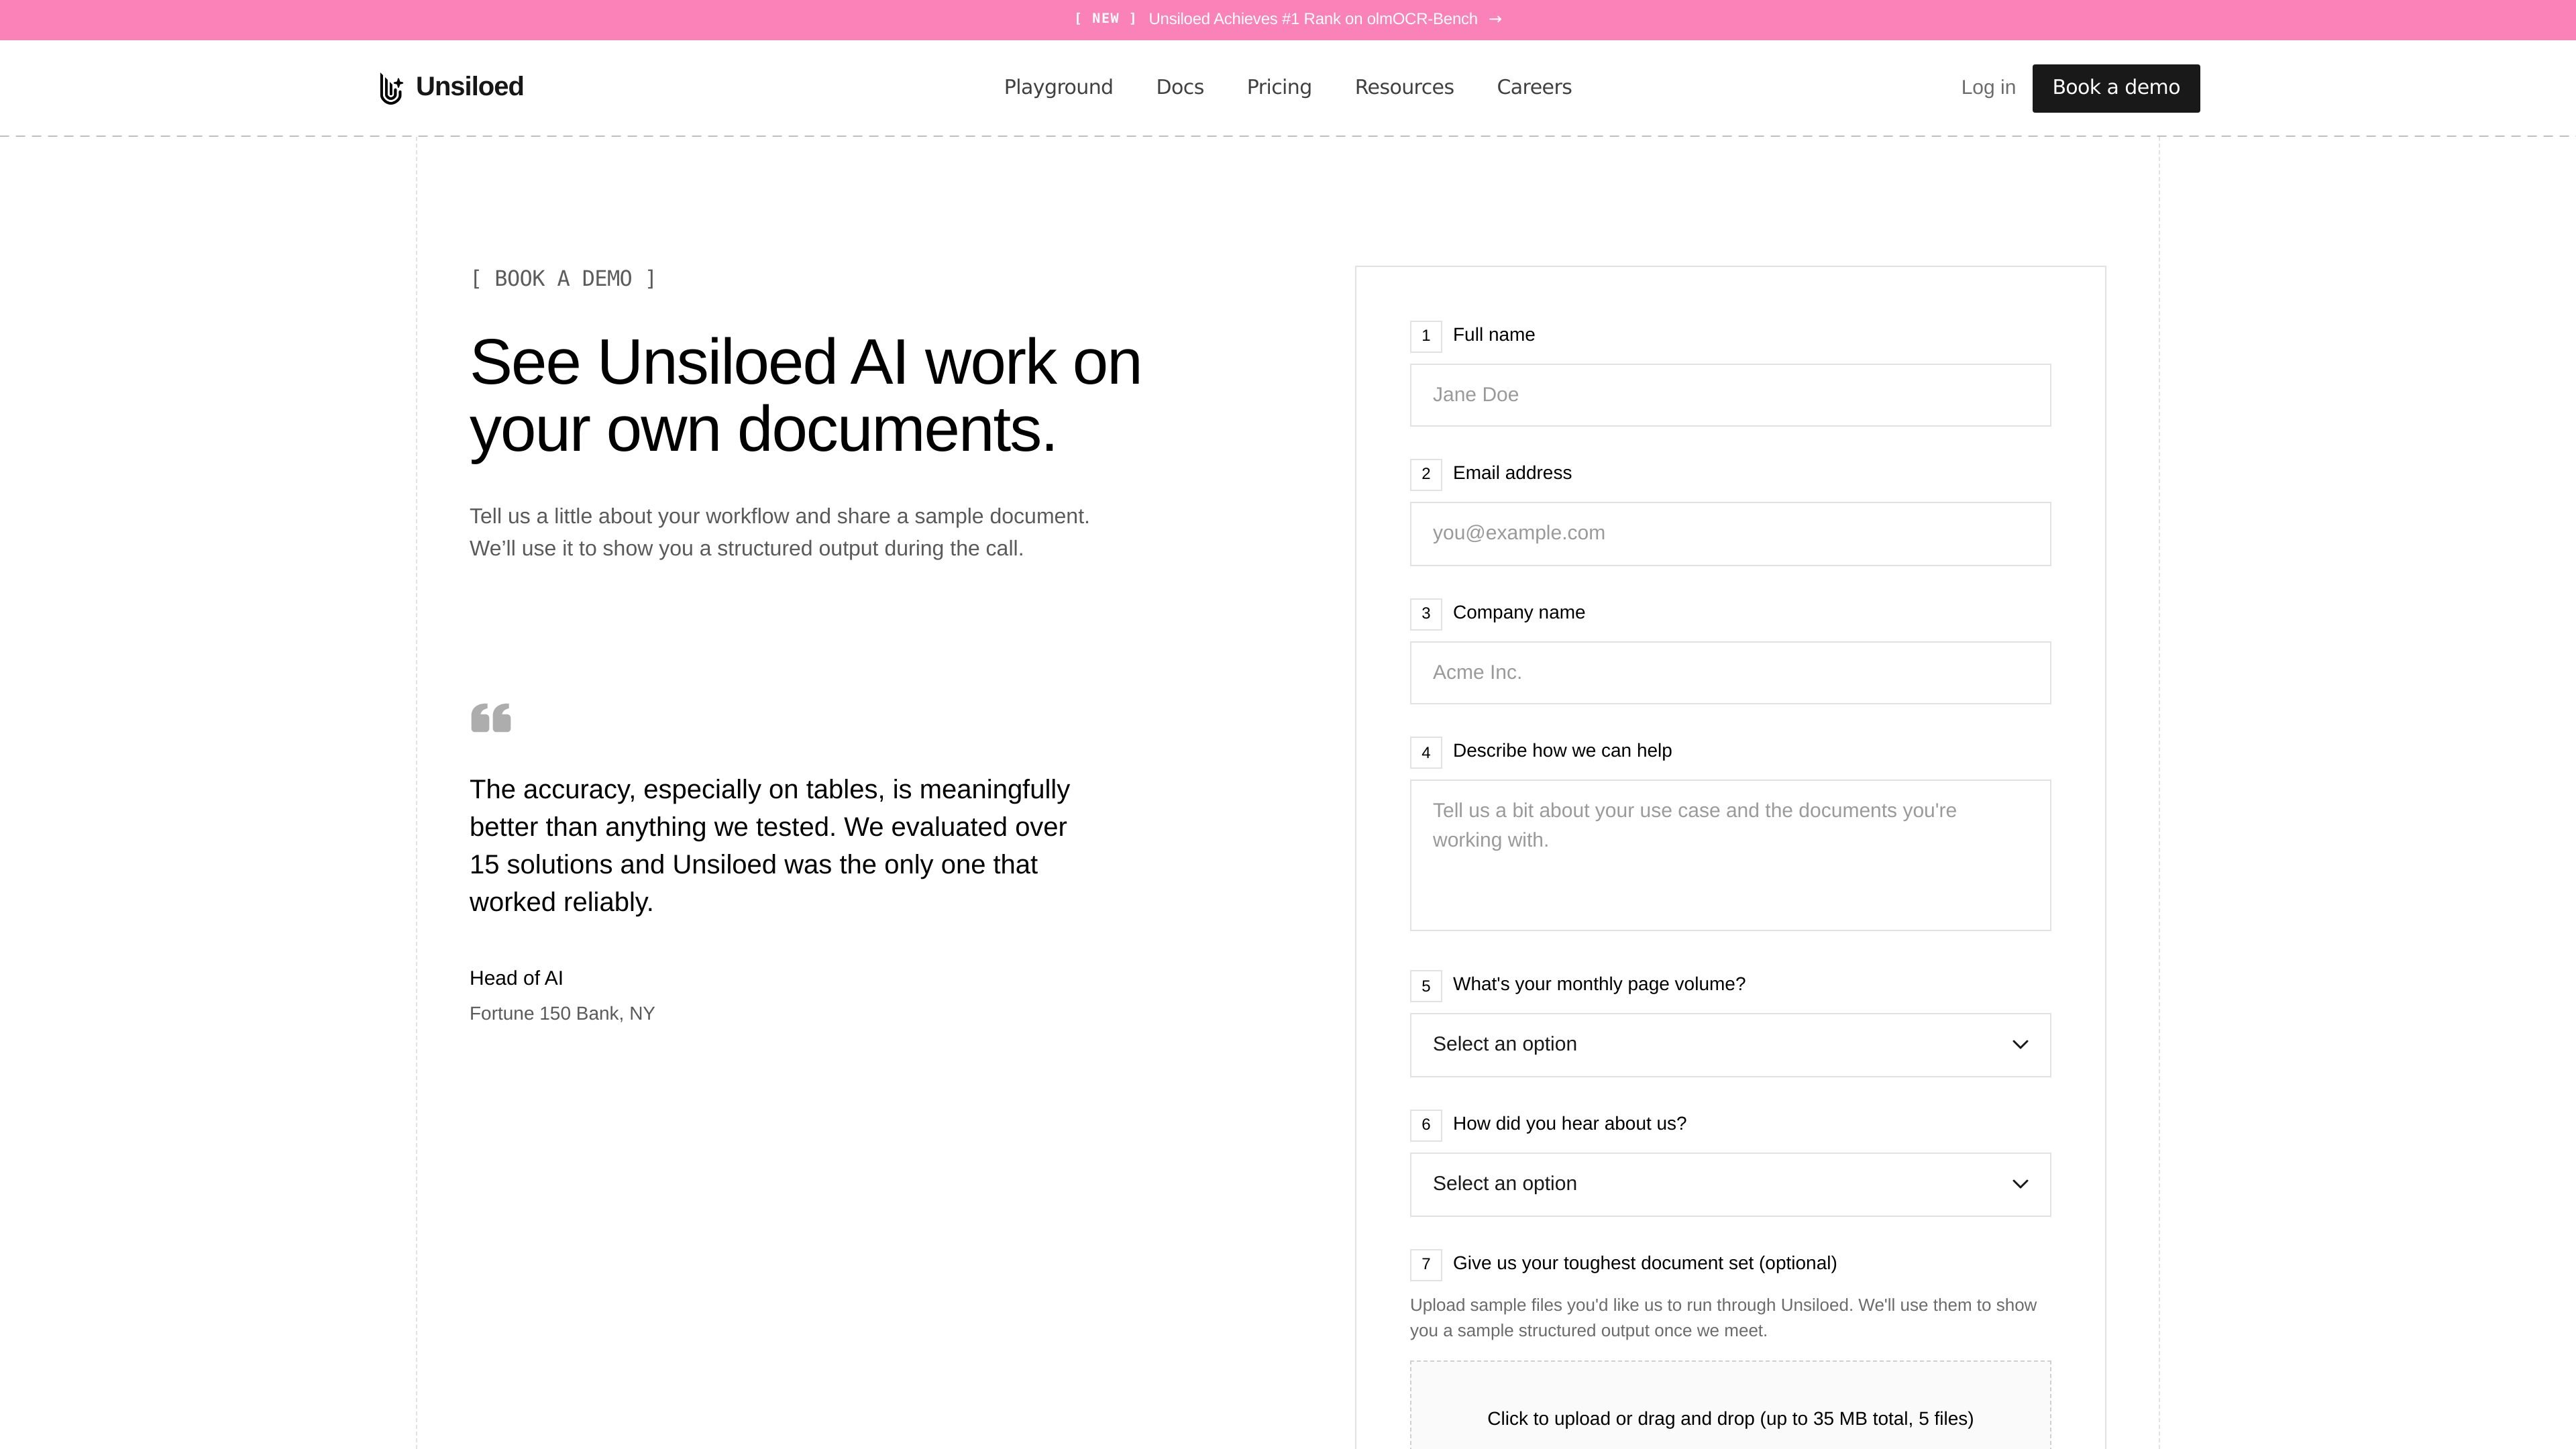This screenshot has width=2576, height=1449.
Task: Focus the Company name input field
Action: pos(1730,673)
